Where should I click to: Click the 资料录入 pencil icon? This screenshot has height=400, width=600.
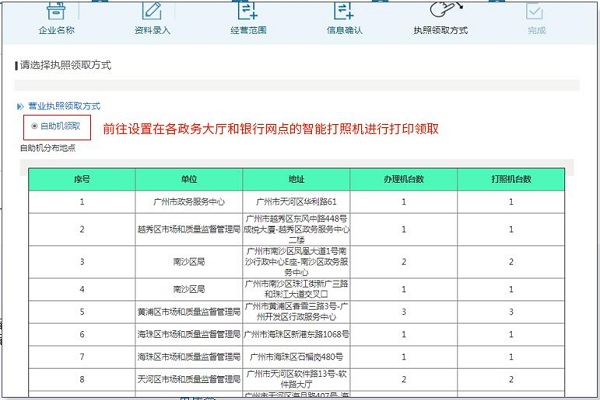152,10
